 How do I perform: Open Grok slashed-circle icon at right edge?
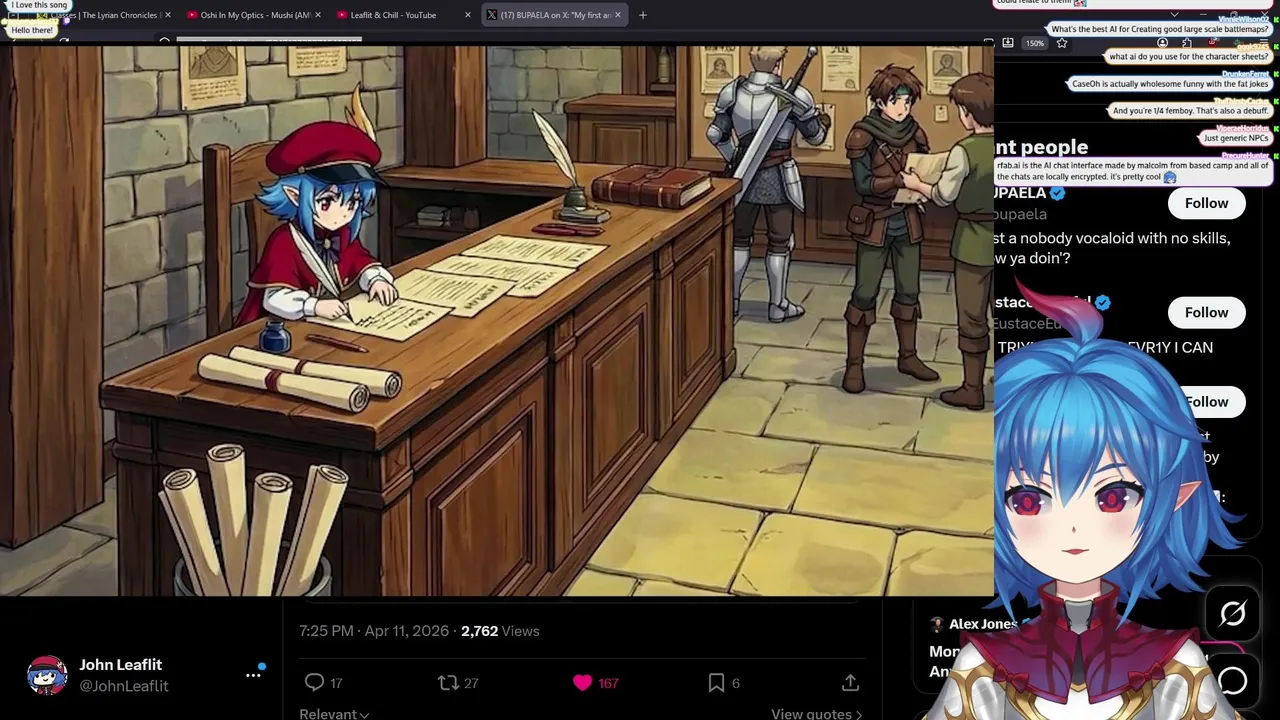pos(1232,613)
